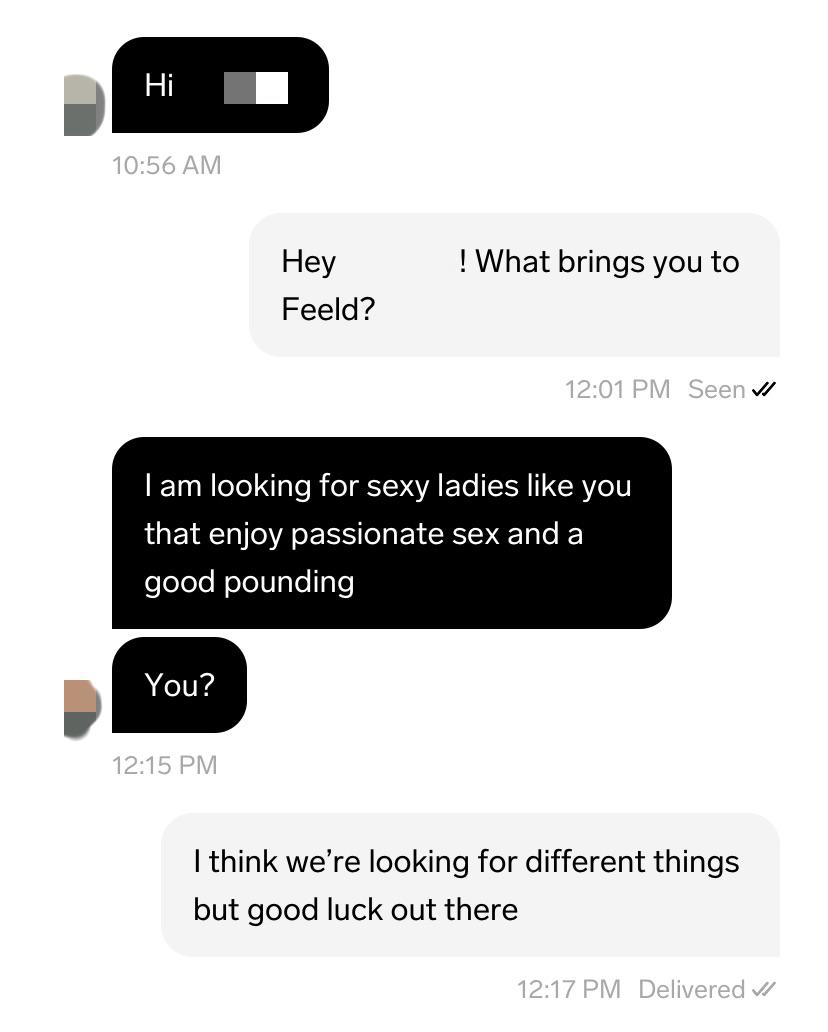
Task: Click the "Seen" status label
Action: click(716, 390)
